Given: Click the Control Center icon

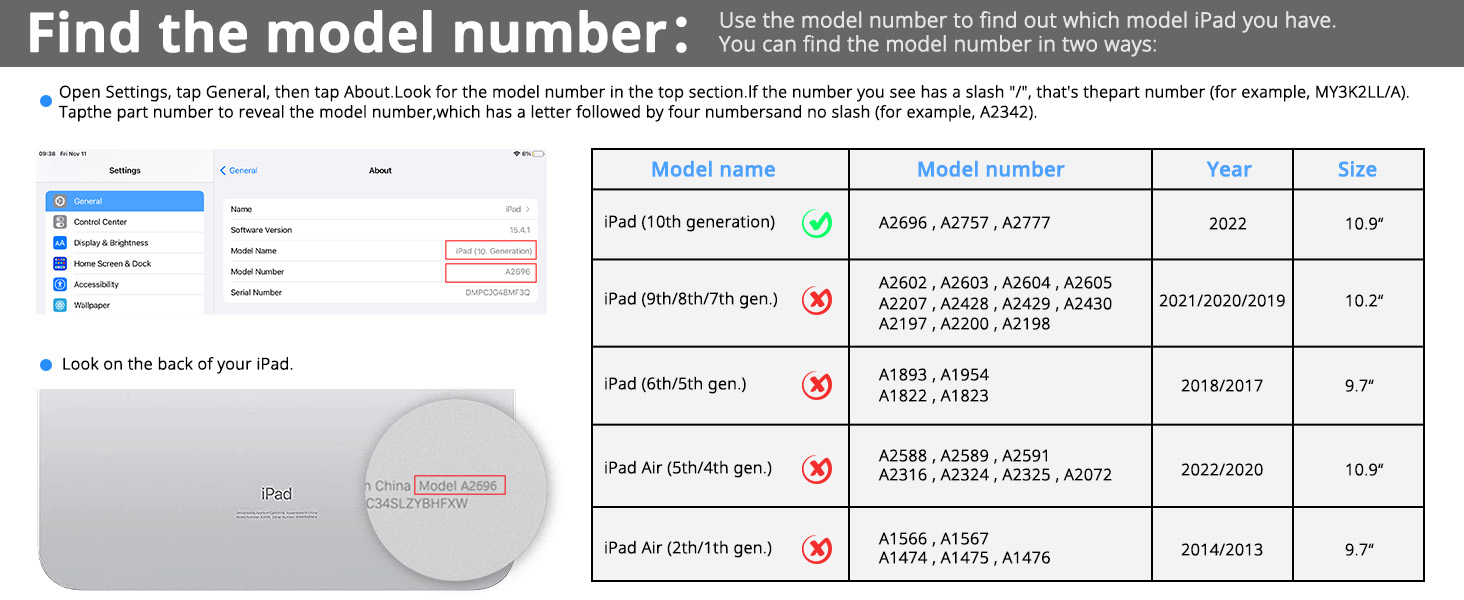Looking at the screenshot, I should pos(61,222).
